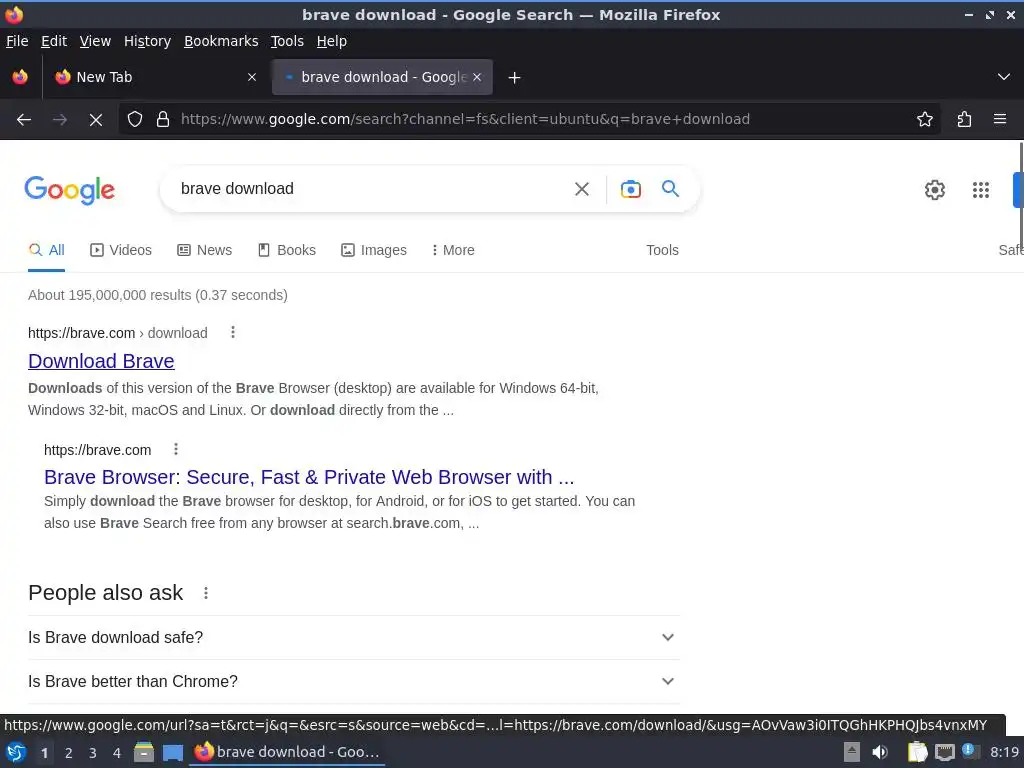
Task: Show the desktop from the taskbar icon
Action: (x=173, y=752)
